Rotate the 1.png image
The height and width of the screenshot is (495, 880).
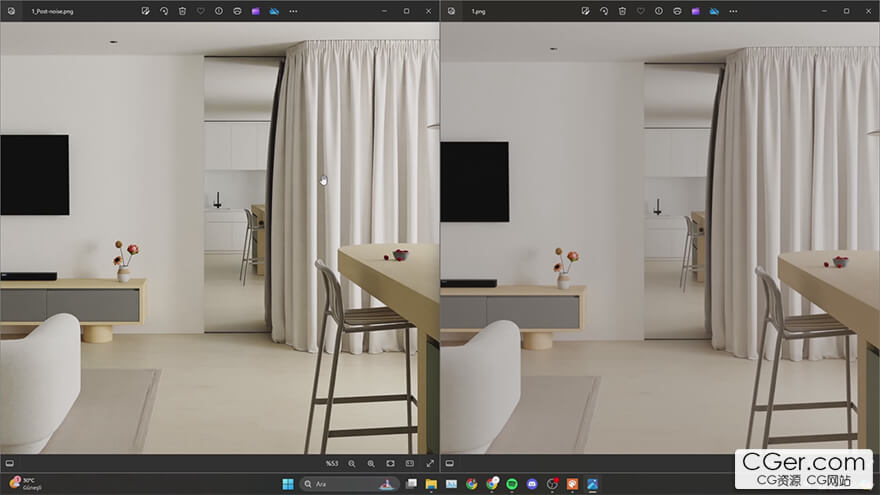click(604, 11)
